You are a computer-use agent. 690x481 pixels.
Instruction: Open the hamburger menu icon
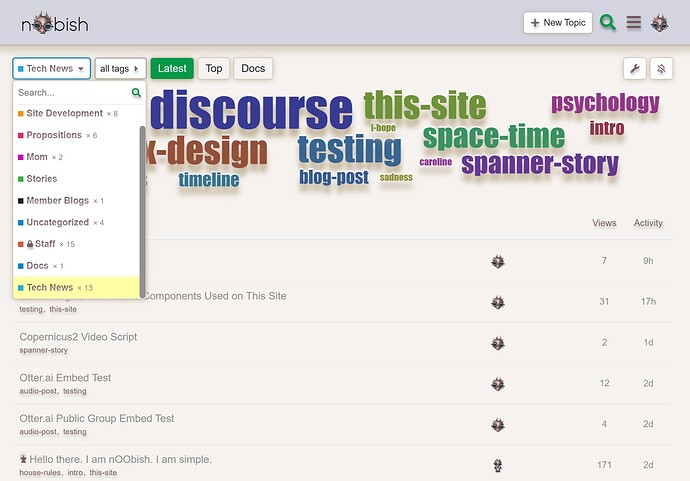pos(634,22)
